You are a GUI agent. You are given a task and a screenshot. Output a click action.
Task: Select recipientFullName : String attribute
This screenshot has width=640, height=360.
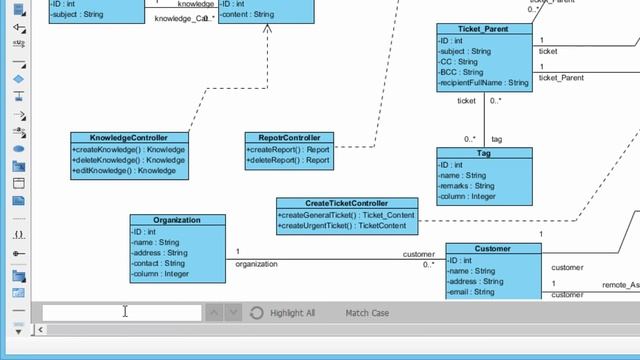click(x=484, y=83)
